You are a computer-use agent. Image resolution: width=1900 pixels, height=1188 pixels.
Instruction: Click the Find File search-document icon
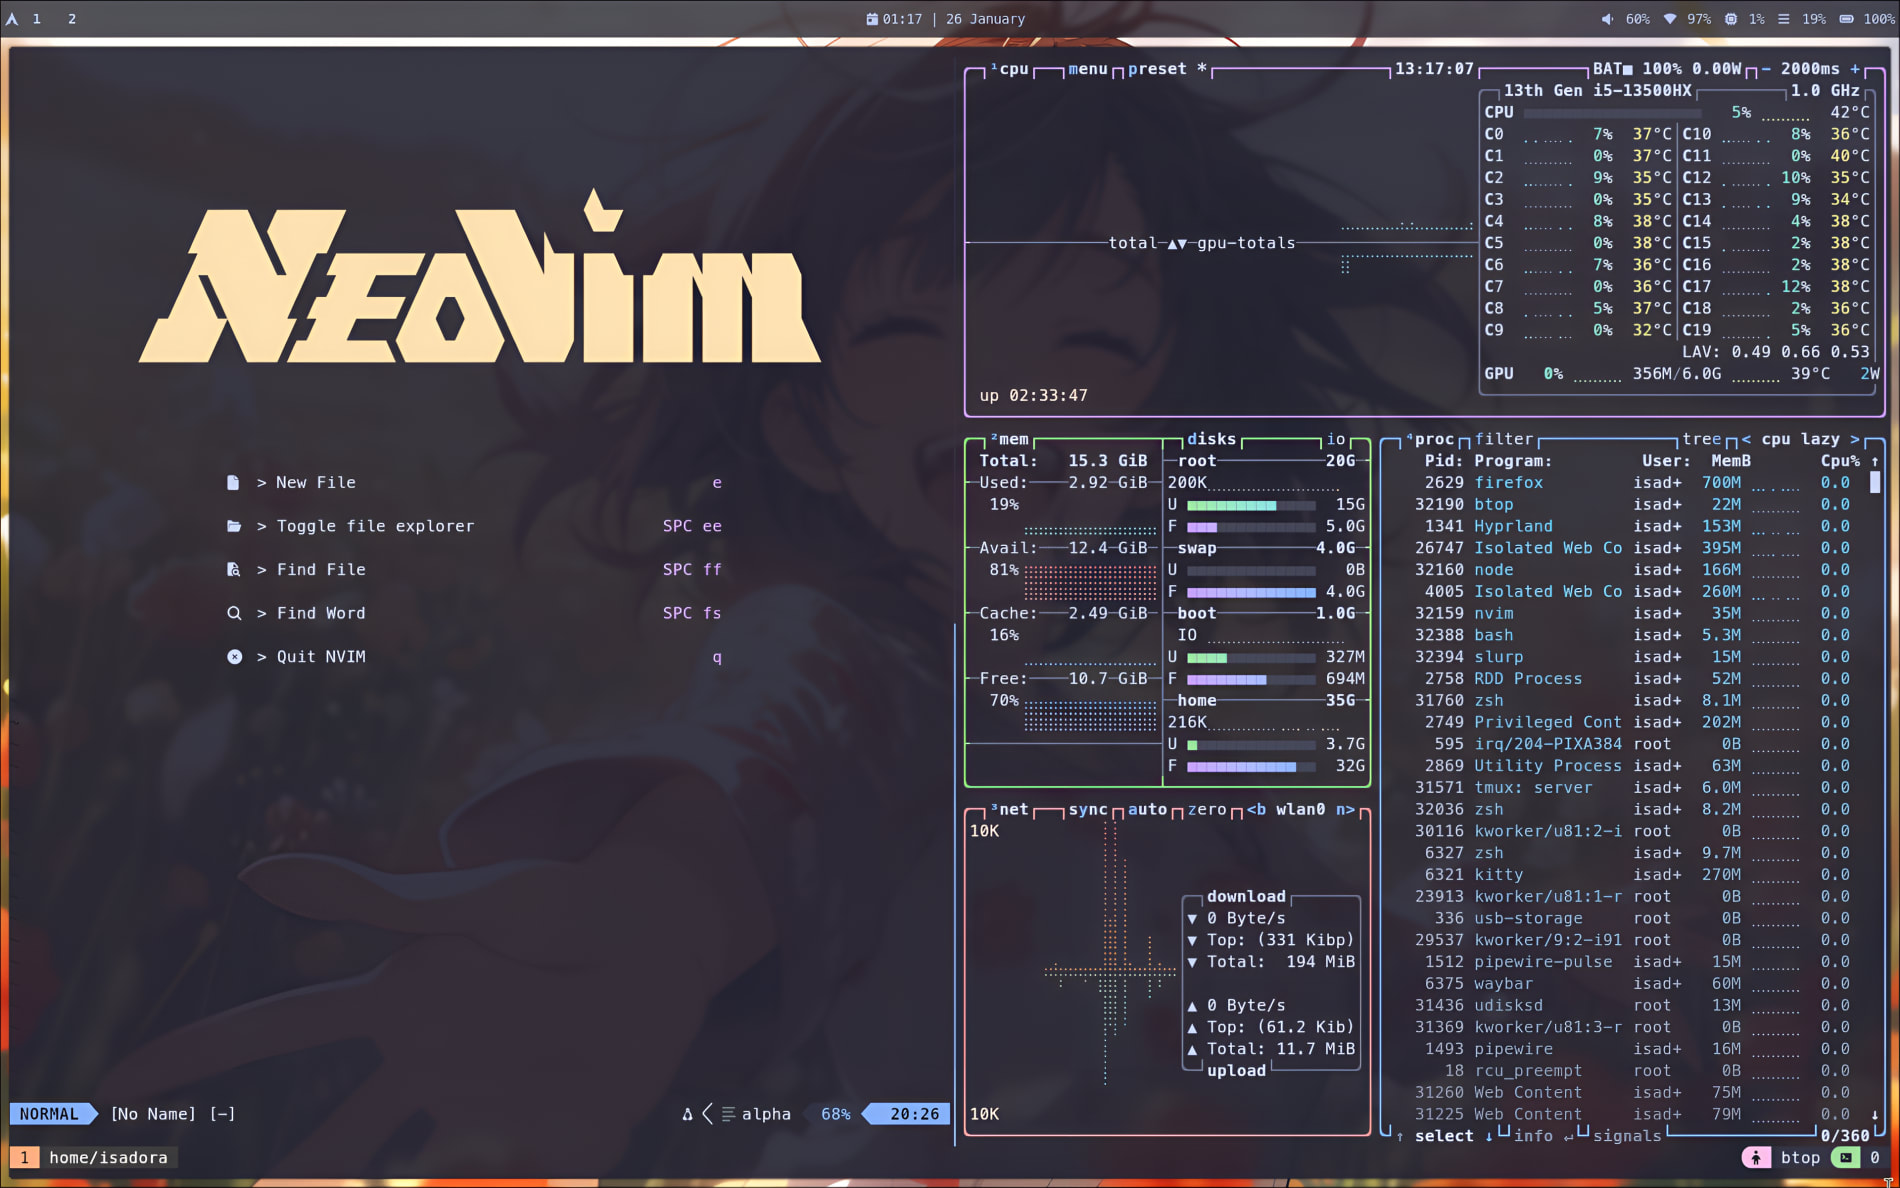(233, 569)
